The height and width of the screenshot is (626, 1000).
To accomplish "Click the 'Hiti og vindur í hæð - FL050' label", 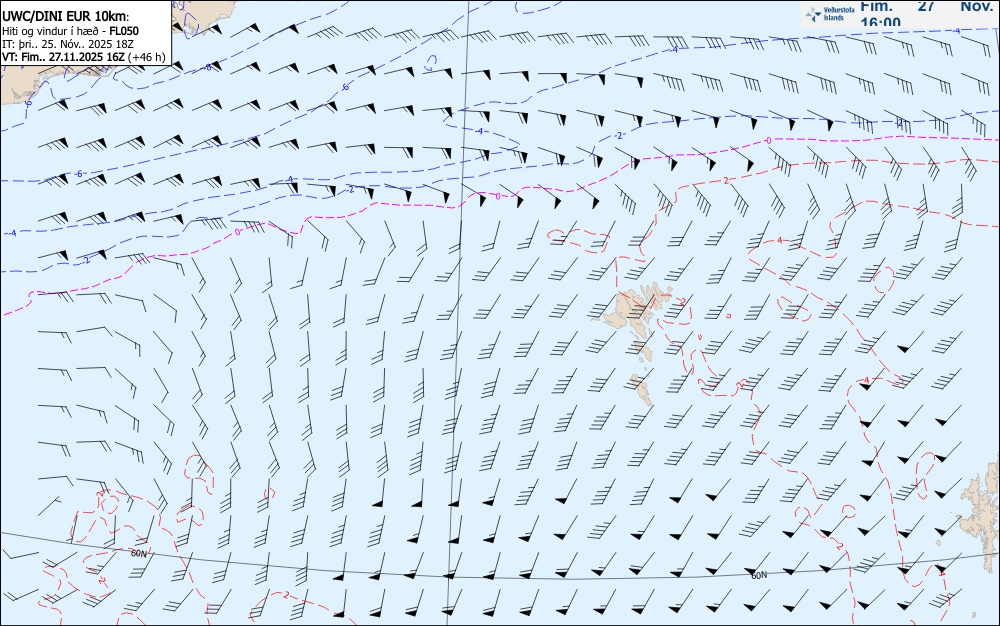I will point(70,31).
